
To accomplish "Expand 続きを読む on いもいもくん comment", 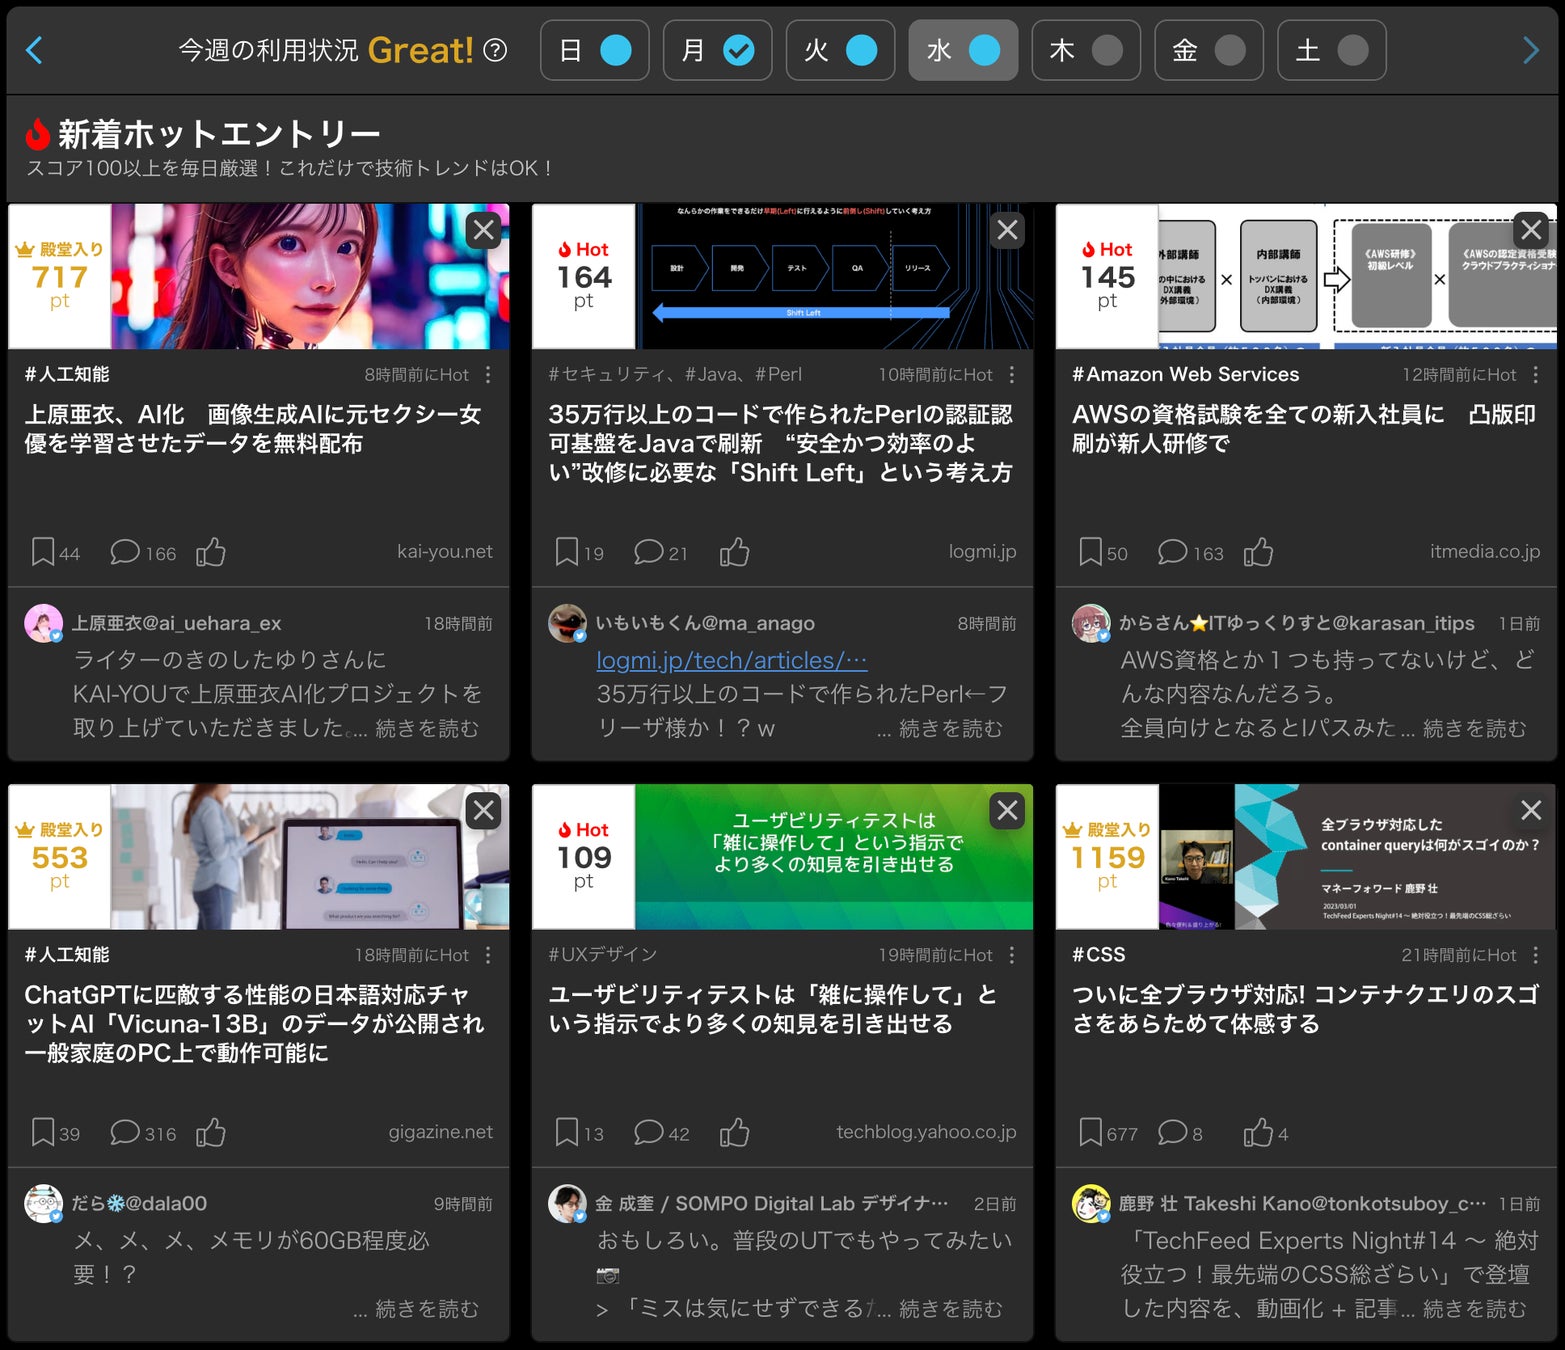I will (x=951, y=729).
